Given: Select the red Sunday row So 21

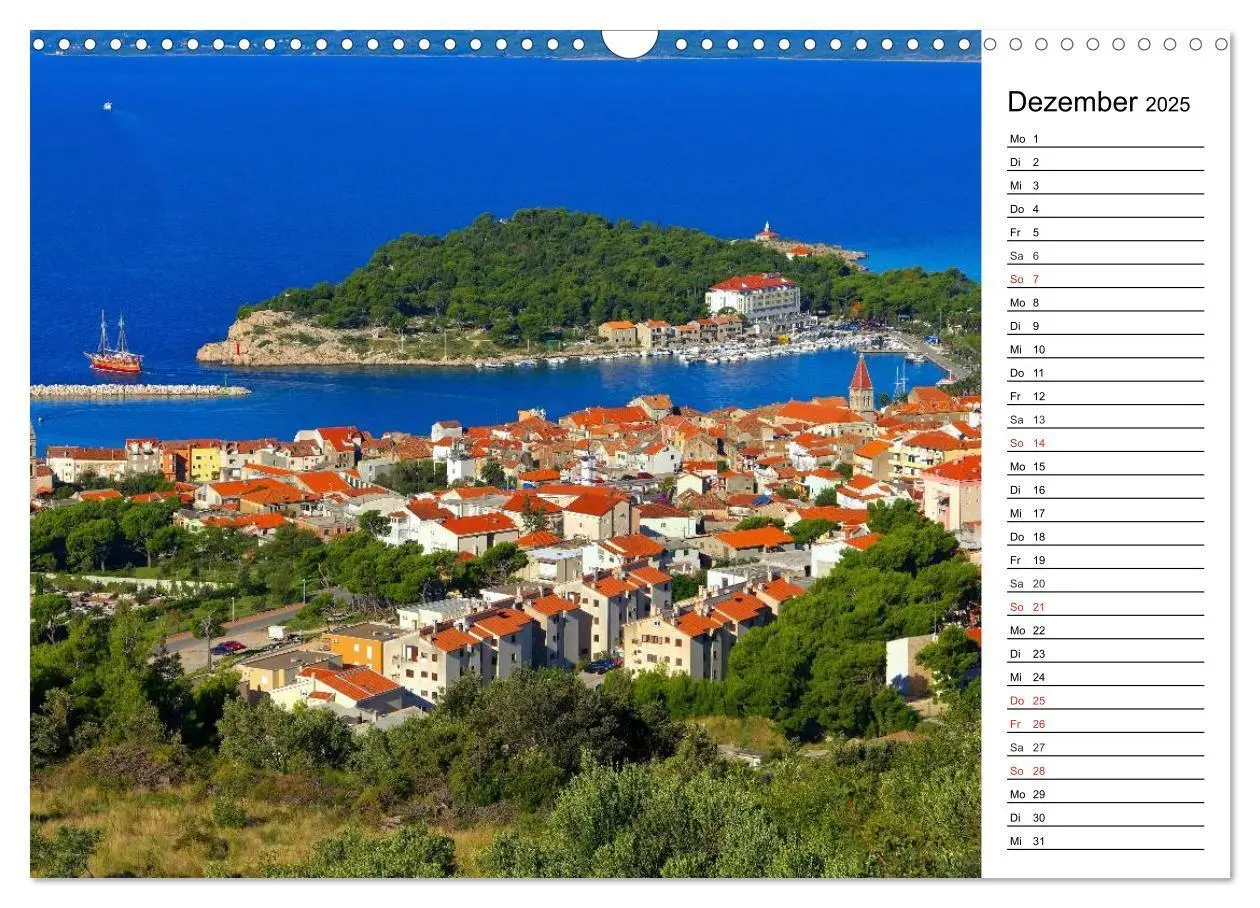Looking at the screenshot, I should pyautogui.click(x=1105, y=607).
